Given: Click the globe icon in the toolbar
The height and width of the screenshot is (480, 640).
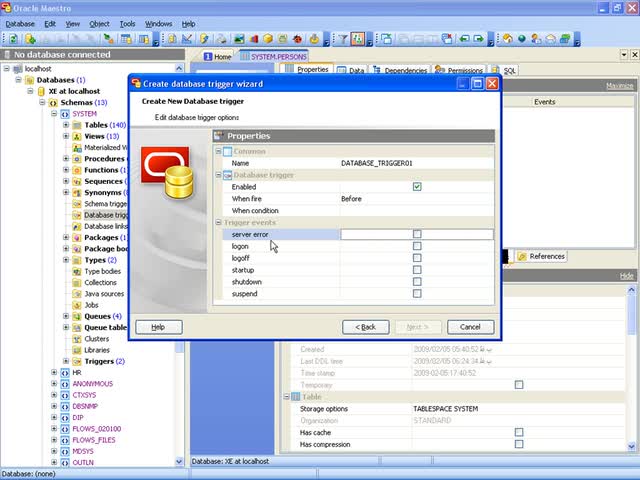Looking at the screenshot, I should click(522, 39).
